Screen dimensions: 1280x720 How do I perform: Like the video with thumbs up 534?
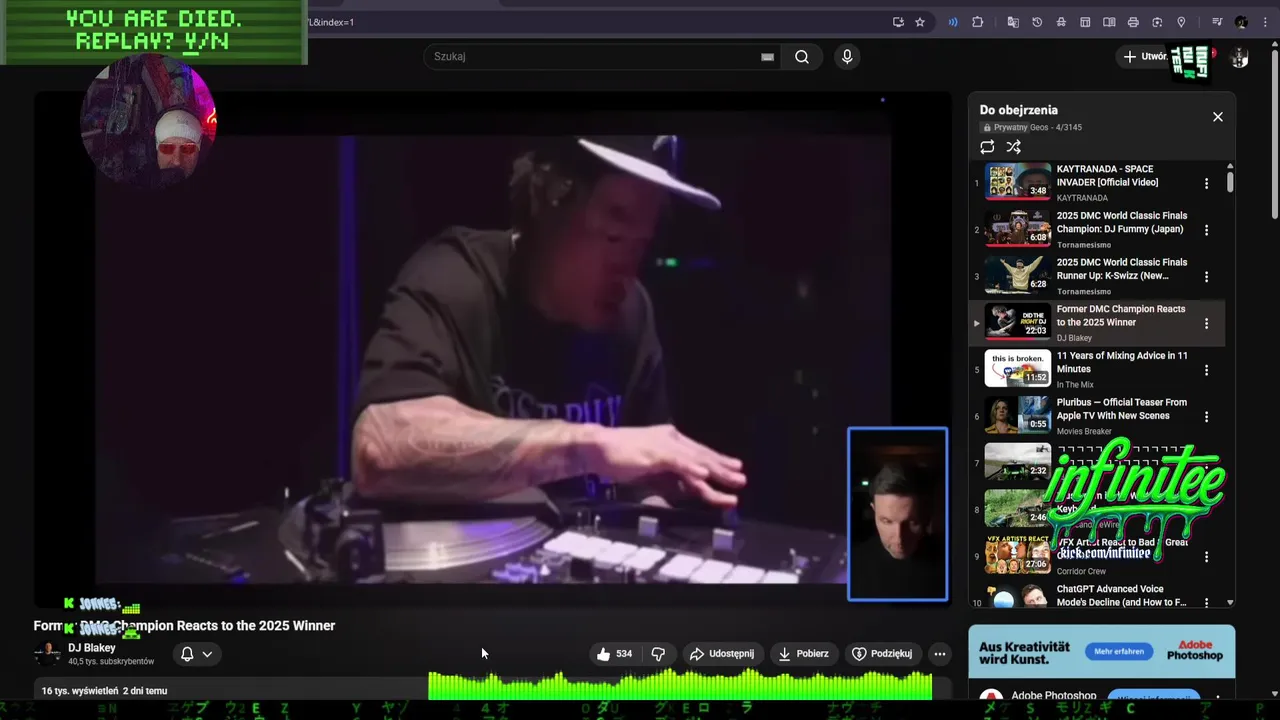click(614, 654)
